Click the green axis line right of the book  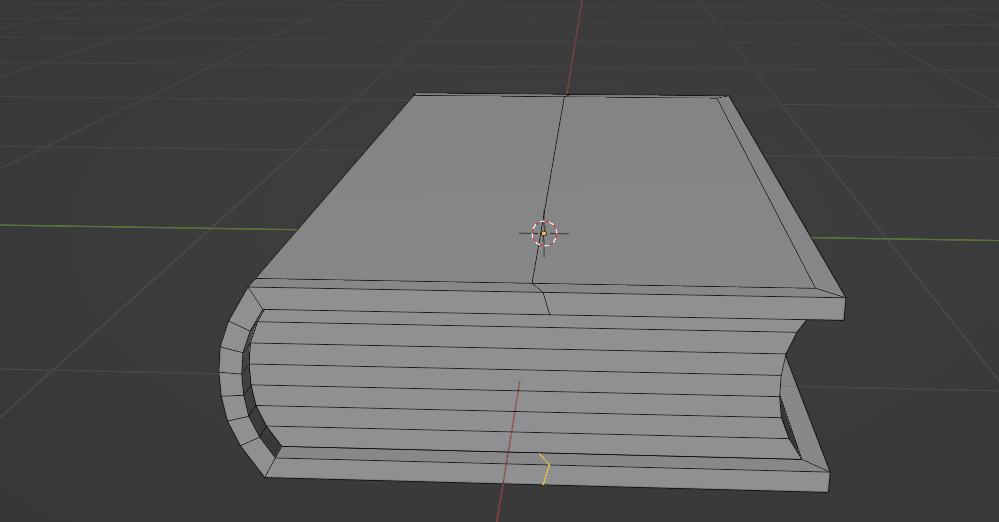pos(920,240)
